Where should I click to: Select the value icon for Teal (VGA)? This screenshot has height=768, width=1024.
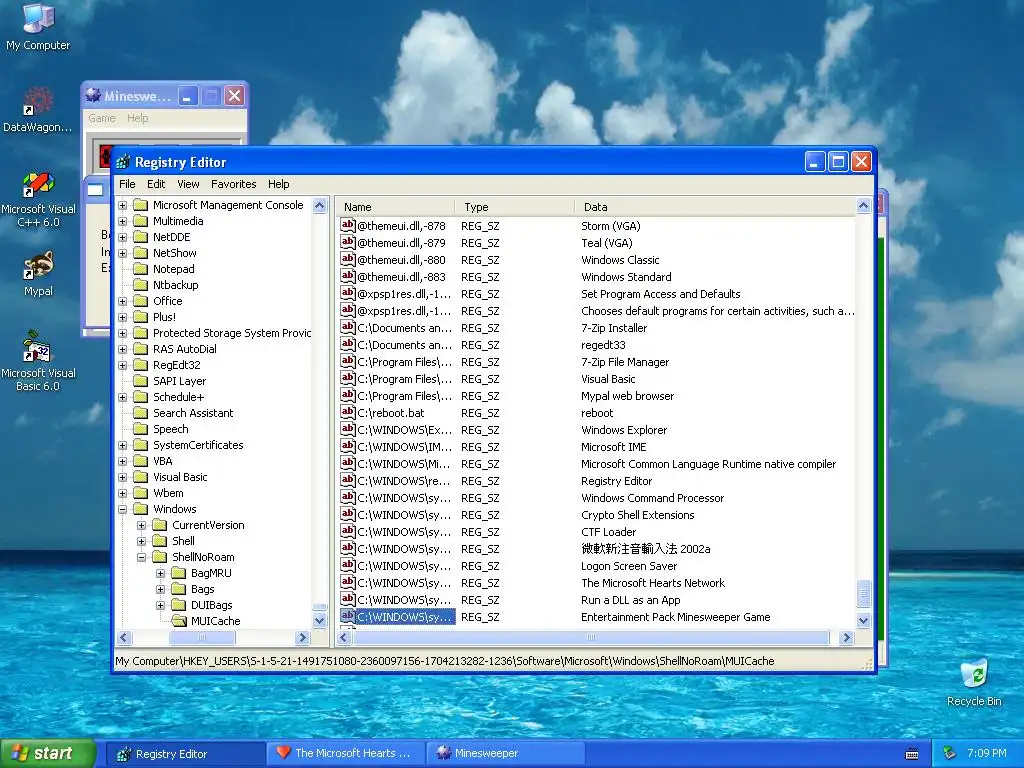point(347,242)
